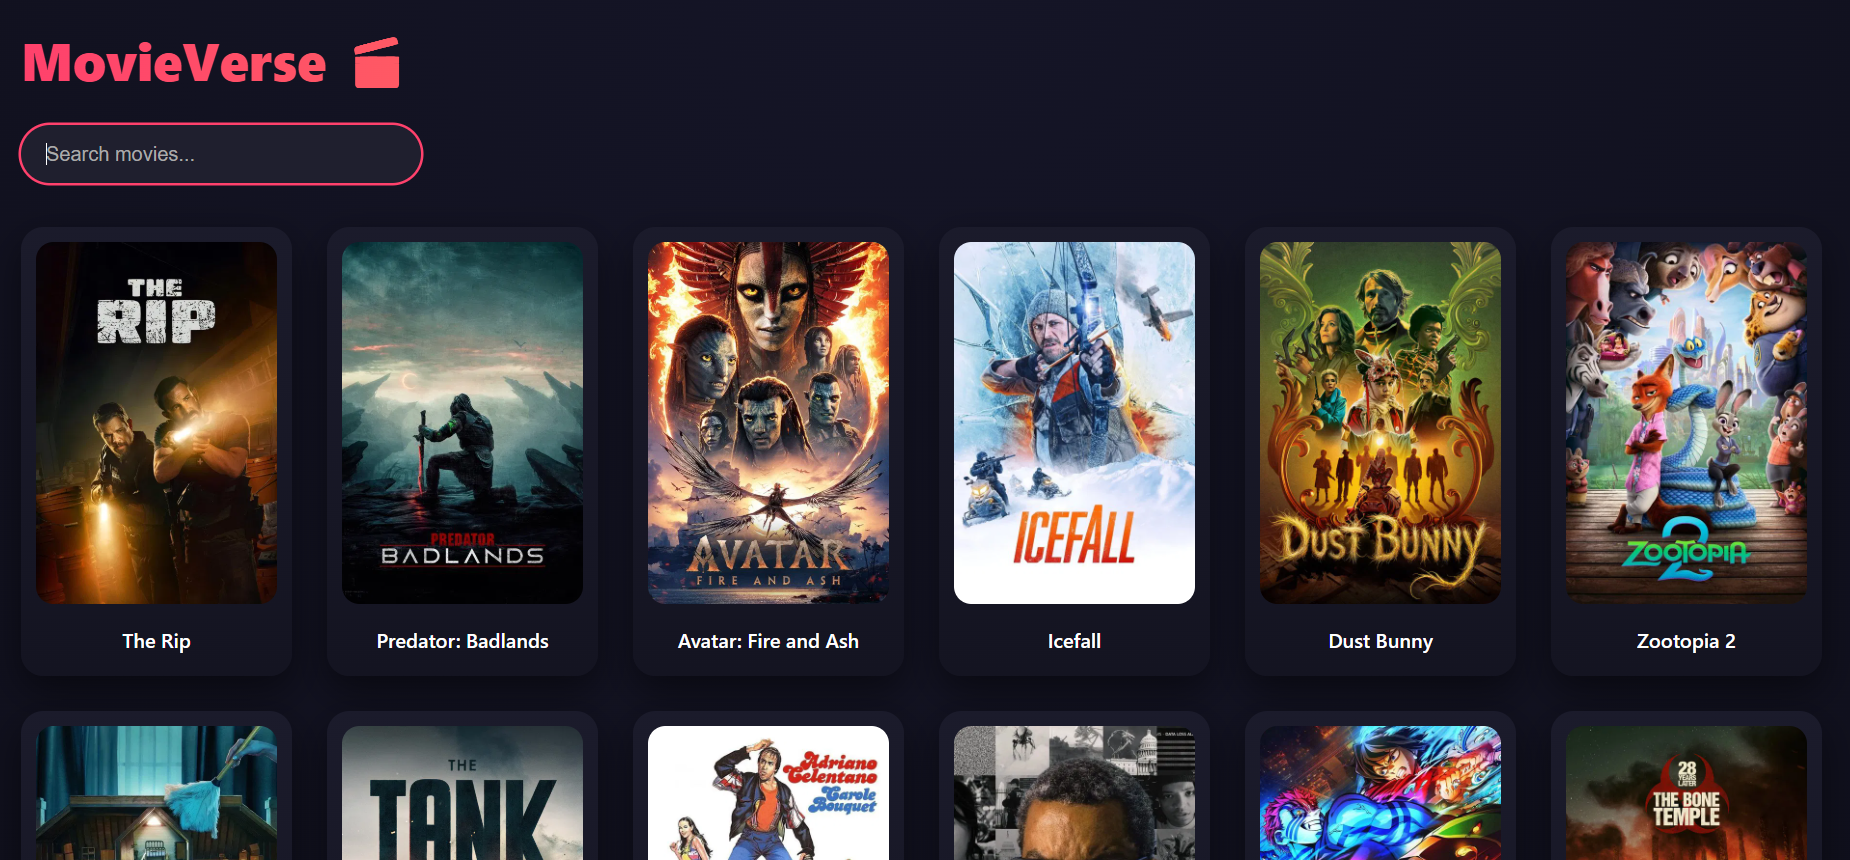Open 28 Years Later: Bone Temple poster

coord(1686,794)
